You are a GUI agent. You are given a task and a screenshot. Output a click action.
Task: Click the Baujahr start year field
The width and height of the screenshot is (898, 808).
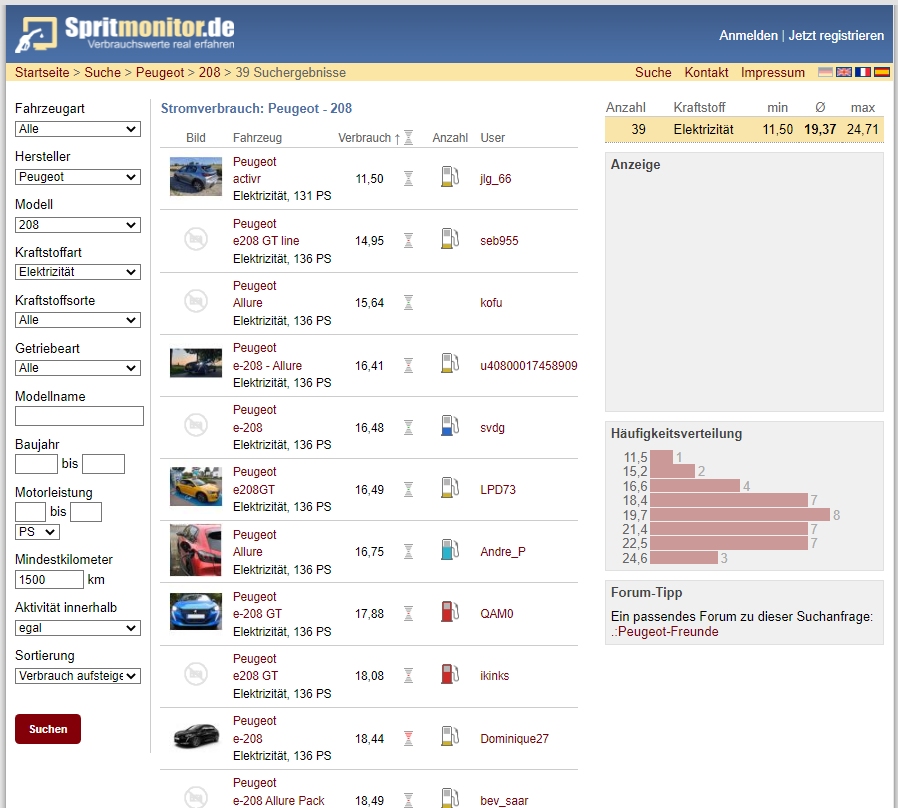point(36,464)
